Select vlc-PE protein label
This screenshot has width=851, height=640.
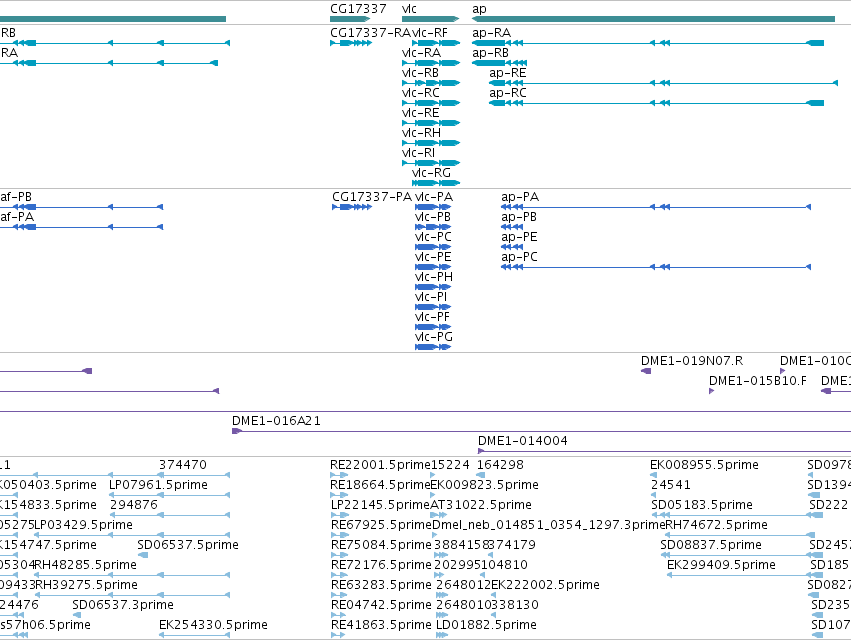433,257
